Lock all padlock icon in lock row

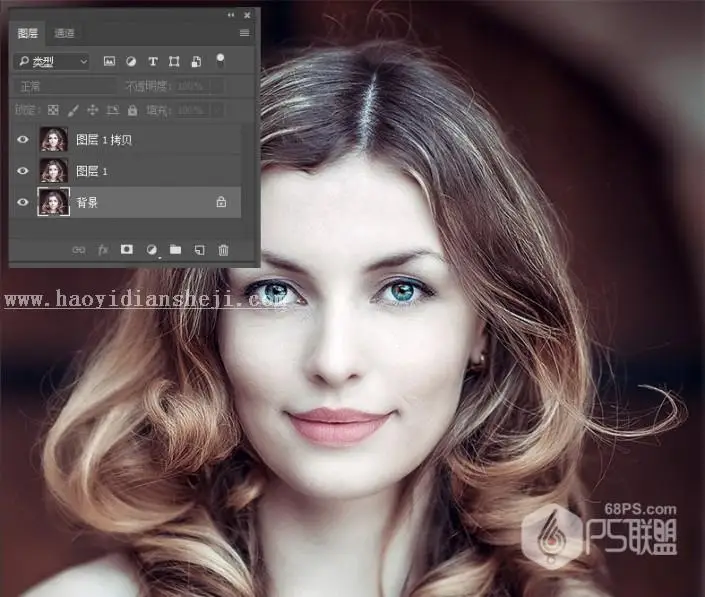pyautogui.click(x=132, y=110)
